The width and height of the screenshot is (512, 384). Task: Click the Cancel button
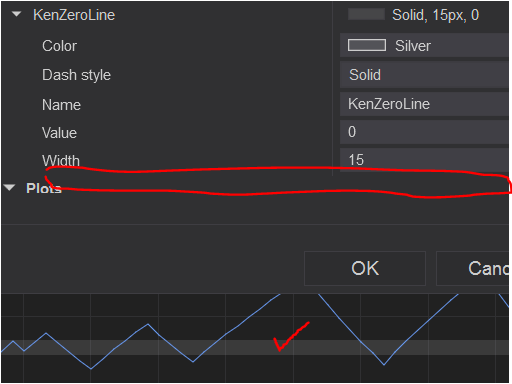click(x=473, y=268)
